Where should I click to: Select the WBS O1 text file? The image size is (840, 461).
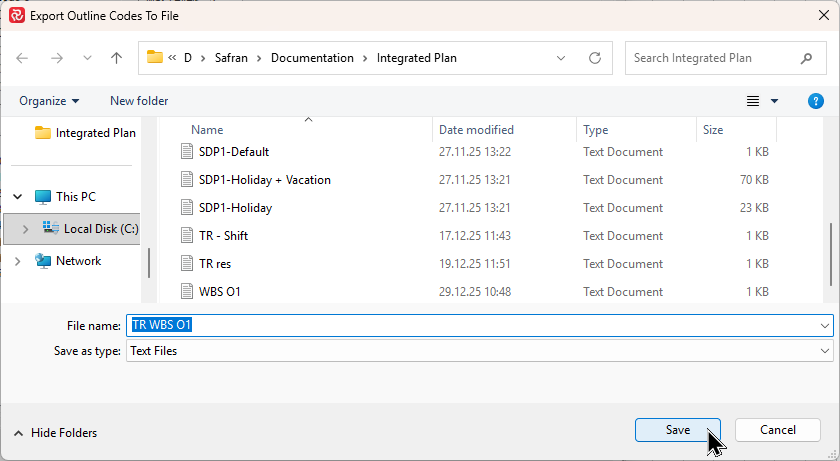point(219,292)
